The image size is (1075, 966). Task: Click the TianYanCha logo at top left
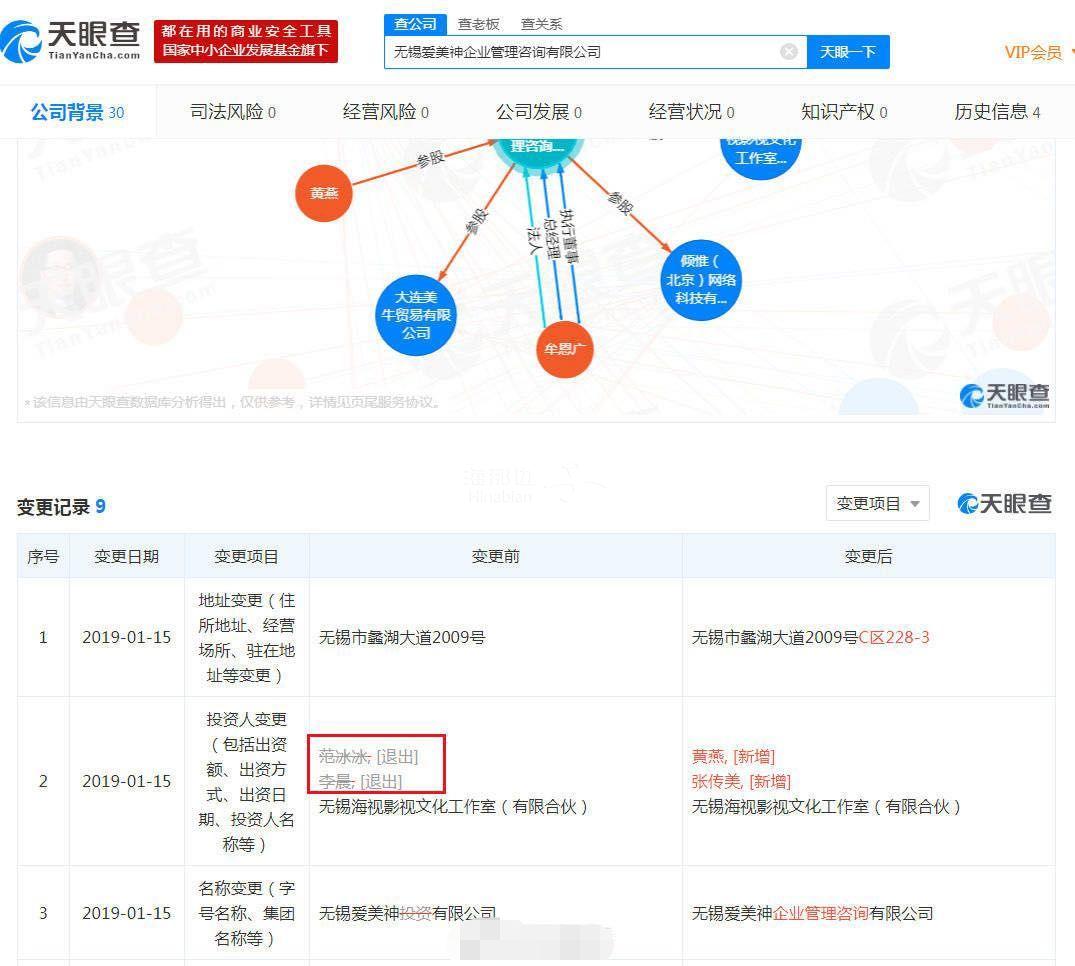[72, 40]
